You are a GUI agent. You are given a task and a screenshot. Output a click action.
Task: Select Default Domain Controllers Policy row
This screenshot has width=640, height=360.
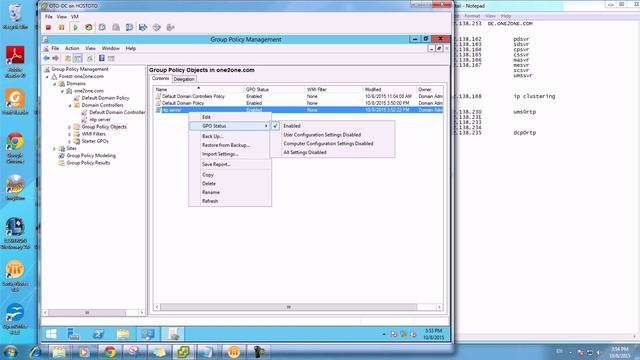(x=298, y=96)
